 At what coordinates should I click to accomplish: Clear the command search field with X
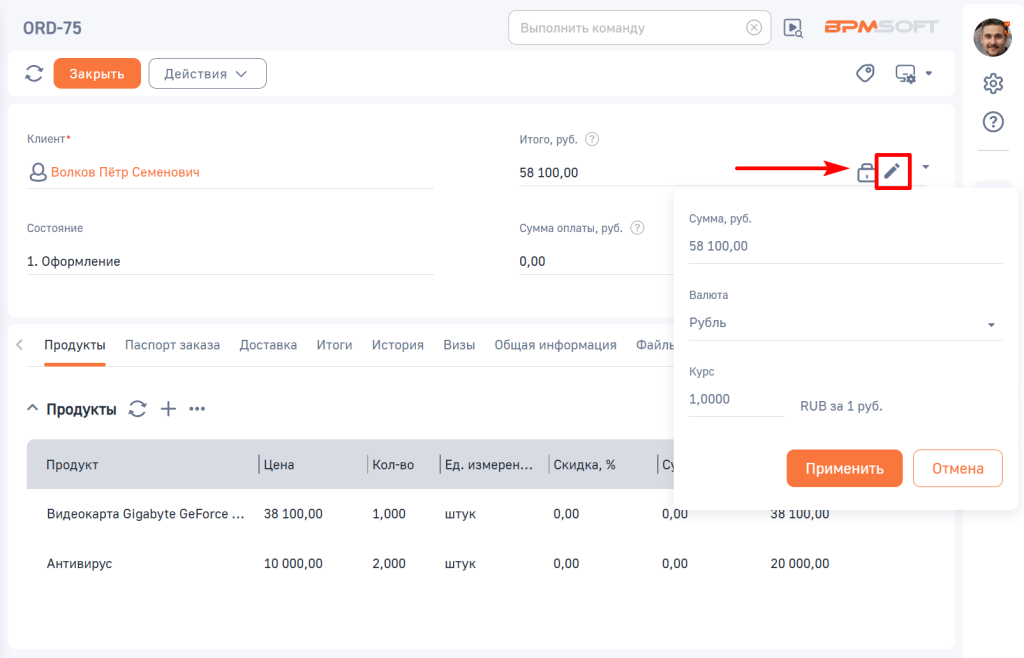coord(754,28)
